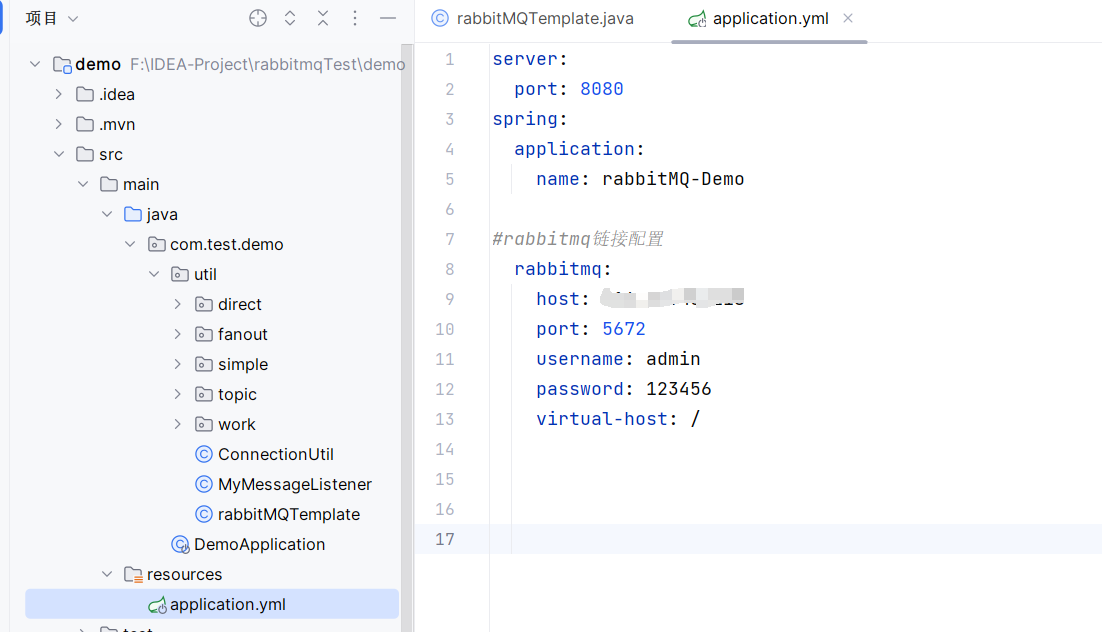
Task: Click the virtual-host key on line 13
Action: (602, 419)
